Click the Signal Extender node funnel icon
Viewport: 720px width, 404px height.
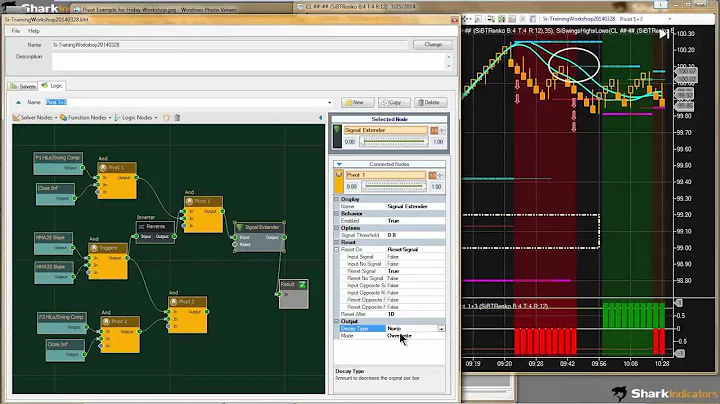coord(240,227)
